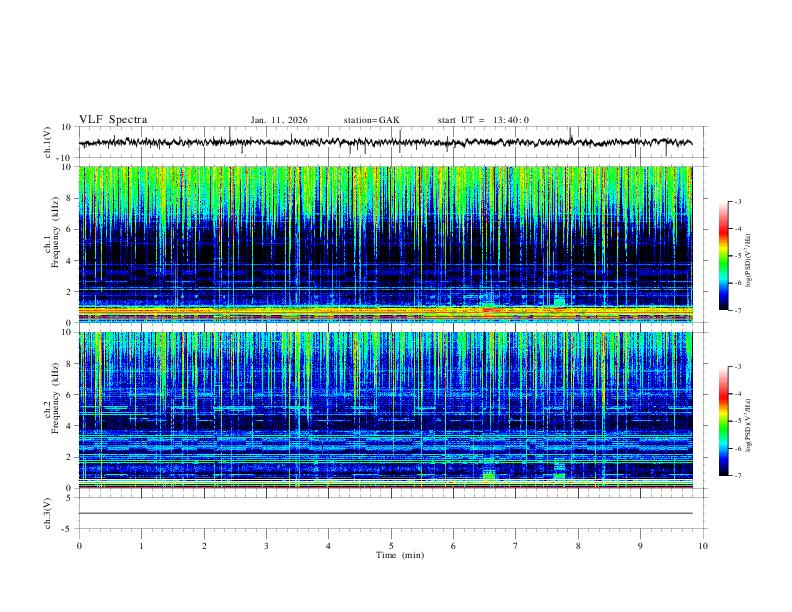Click the "Time (min)" axis title
Image resolution: width=792 pixels, height=612 pixels.
pyautogui.click(x=400, y=555)
